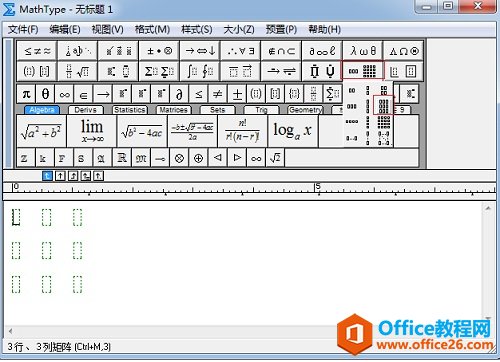Insert the θ symbol from small bar
Viewport: 500px width, 362px height.
point(45,94)
